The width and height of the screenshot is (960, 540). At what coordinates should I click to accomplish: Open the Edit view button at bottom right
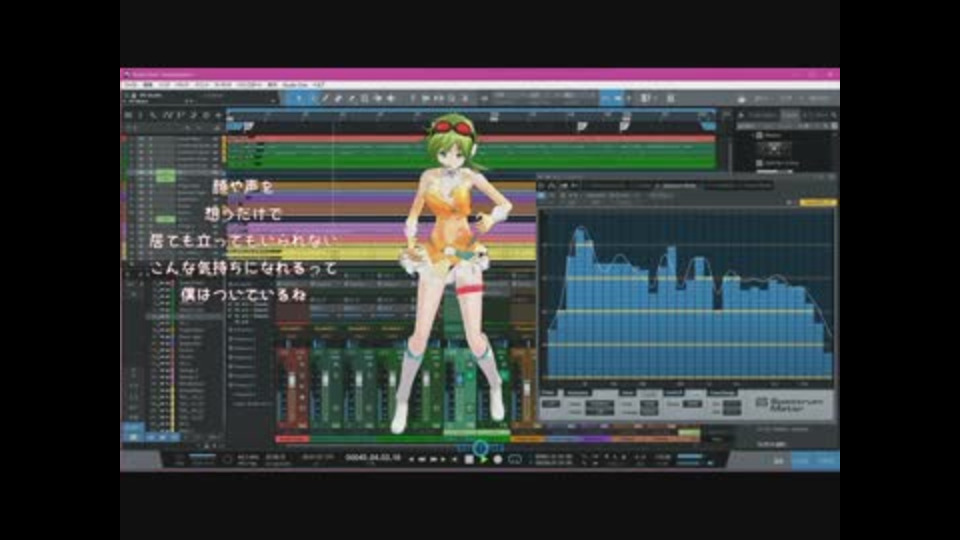coord(778,460)
